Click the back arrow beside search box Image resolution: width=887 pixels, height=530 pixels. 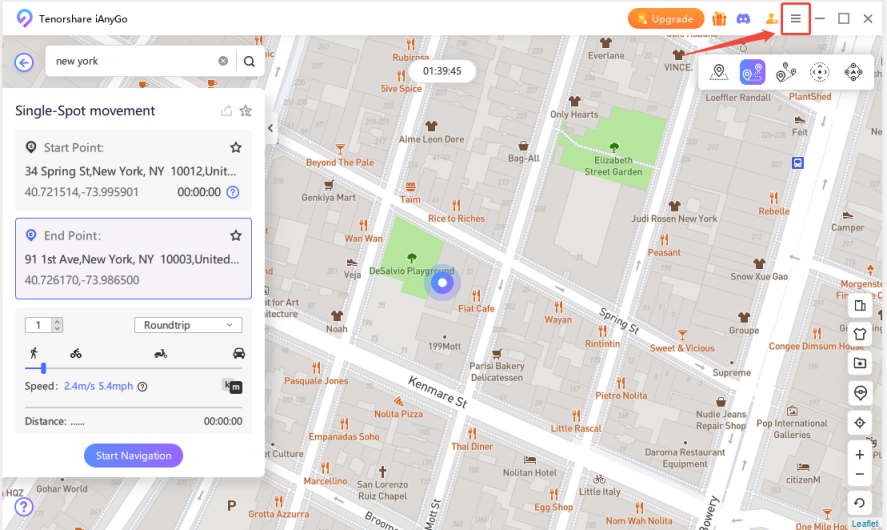coord(24,62)
